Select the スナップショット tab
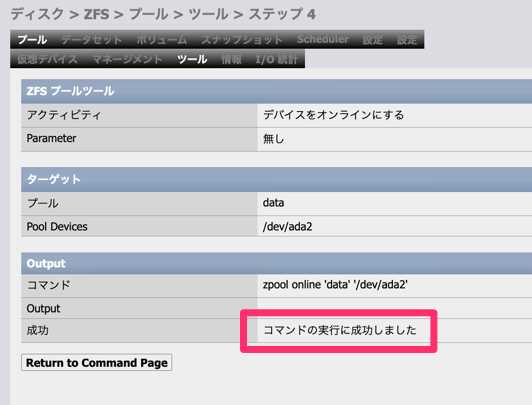The width and height of the screenshot is (532, 405). coord(242,40)
